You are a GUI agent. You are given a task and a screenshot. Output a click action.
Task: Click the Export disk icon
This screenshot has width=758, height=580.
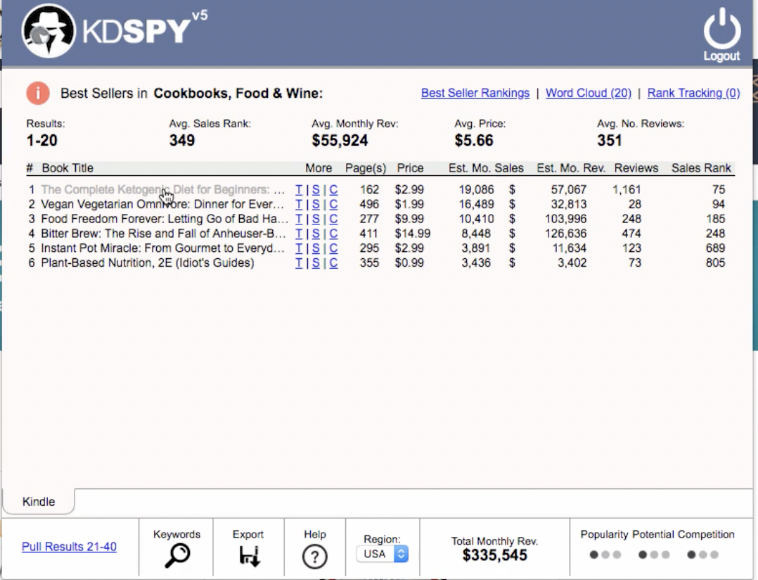click(249, 556)
